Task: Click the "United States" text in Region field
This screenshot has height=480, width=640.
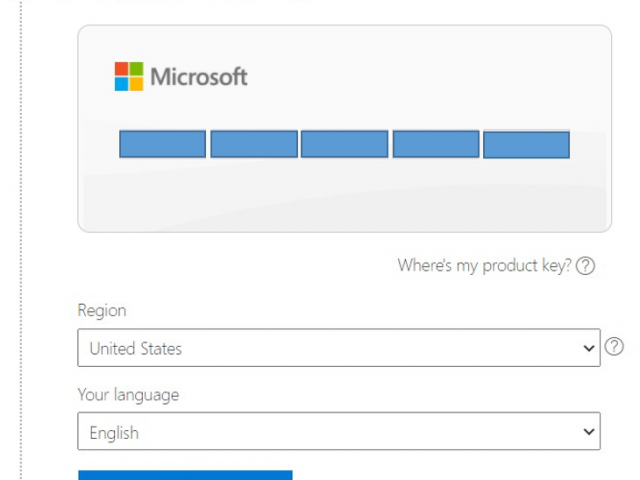Action: click(136, 349)
